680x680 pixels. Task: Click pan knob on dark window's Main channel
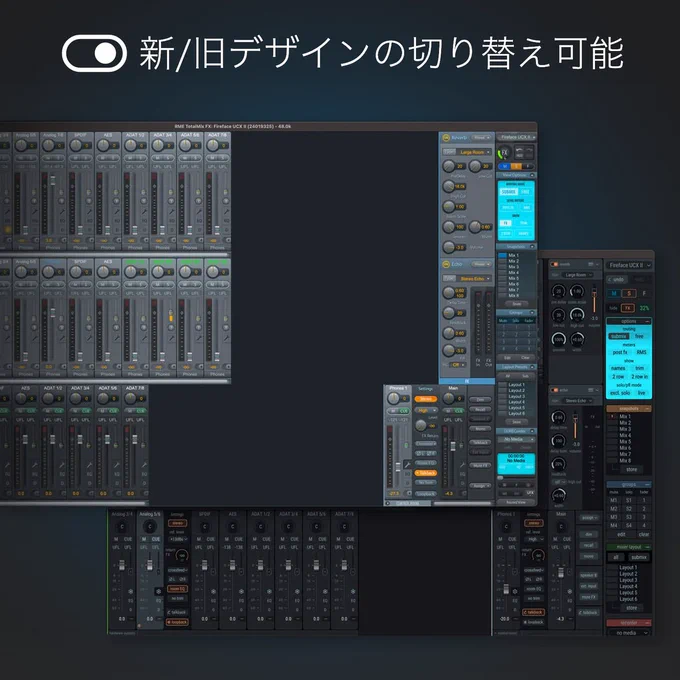(x=561, y=527)
